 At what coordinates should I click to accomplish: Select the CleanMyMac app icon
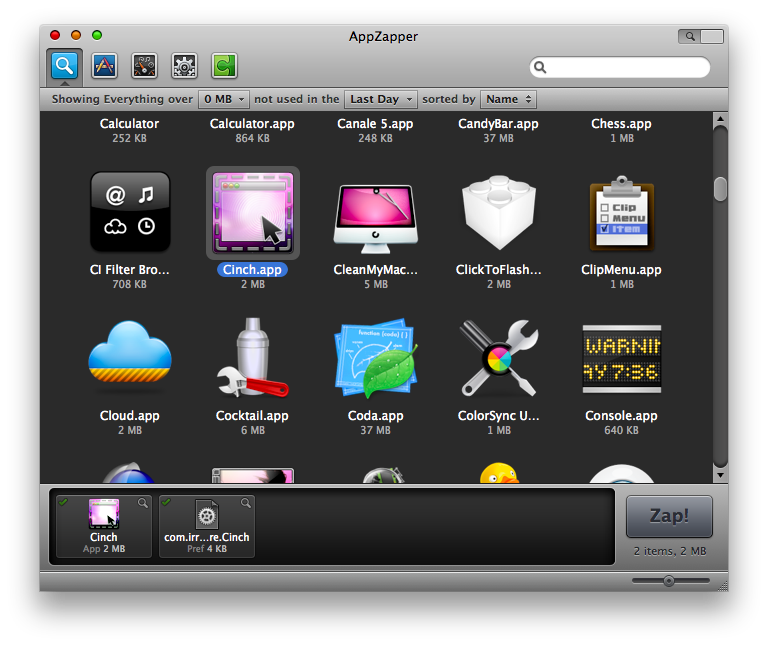tap(374, 213)
